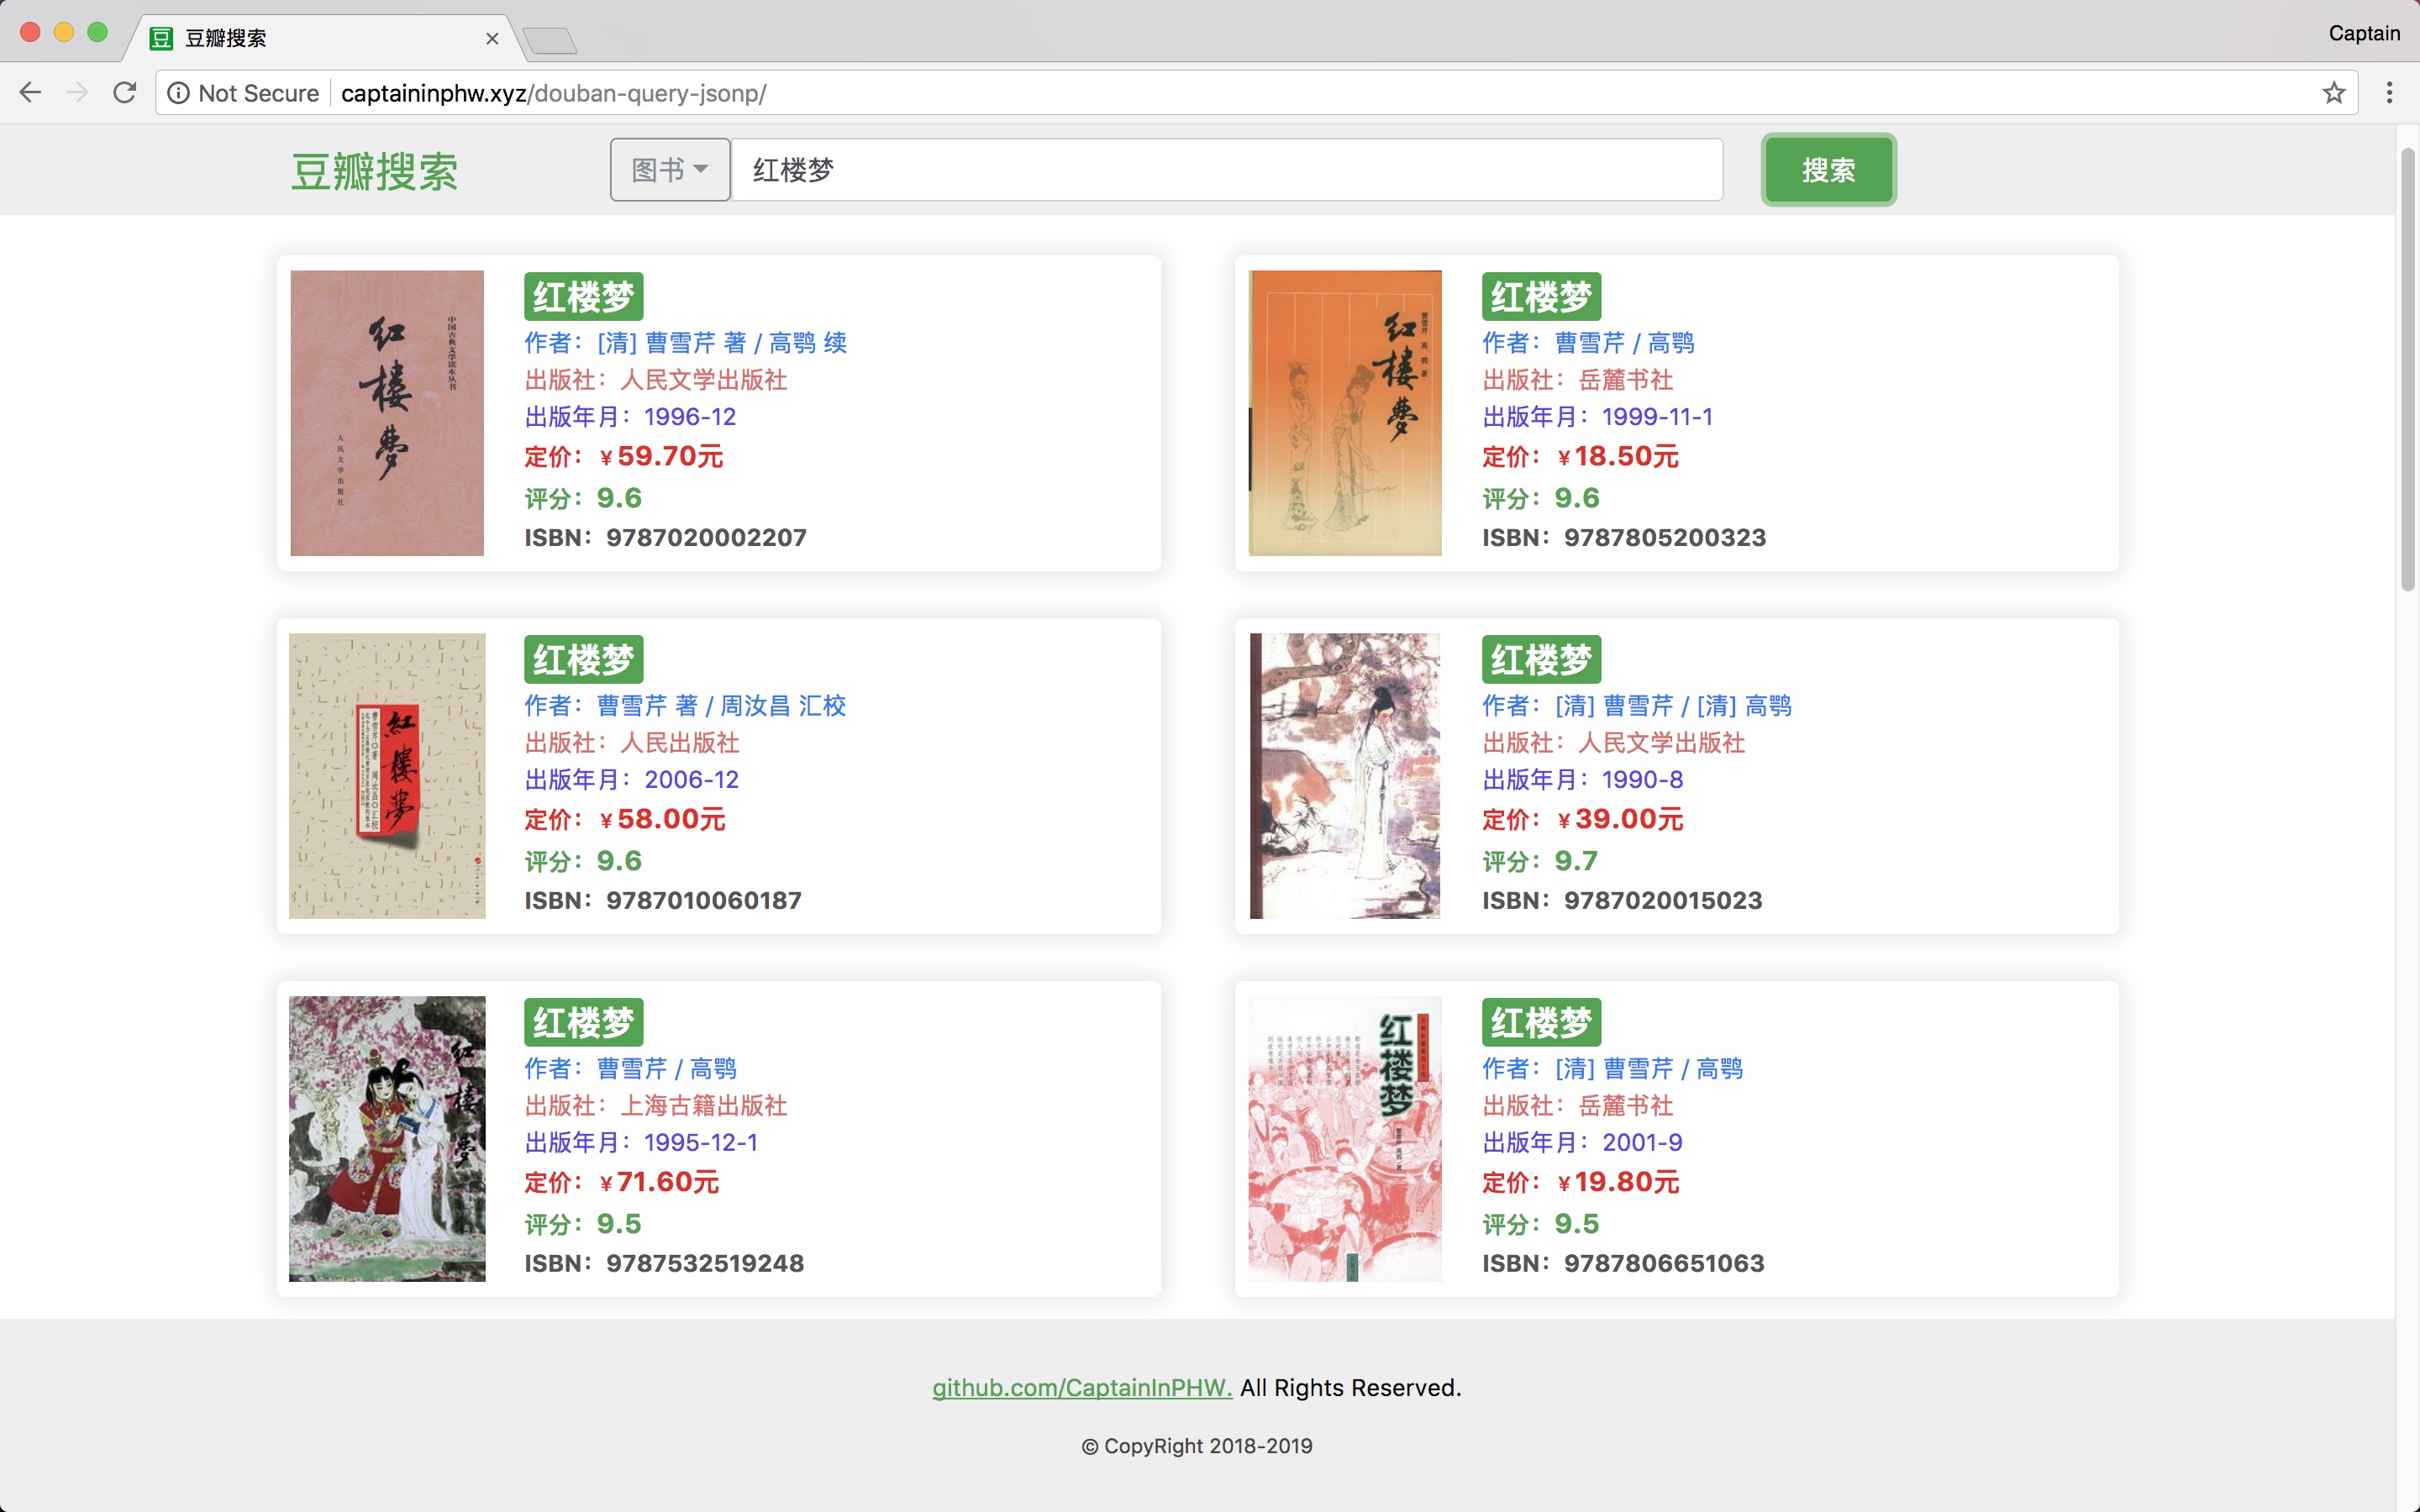Click the 1996 人民文学出版社 book cover
This screenshot has width=2420, height=1512.
[x=387, y=413]
